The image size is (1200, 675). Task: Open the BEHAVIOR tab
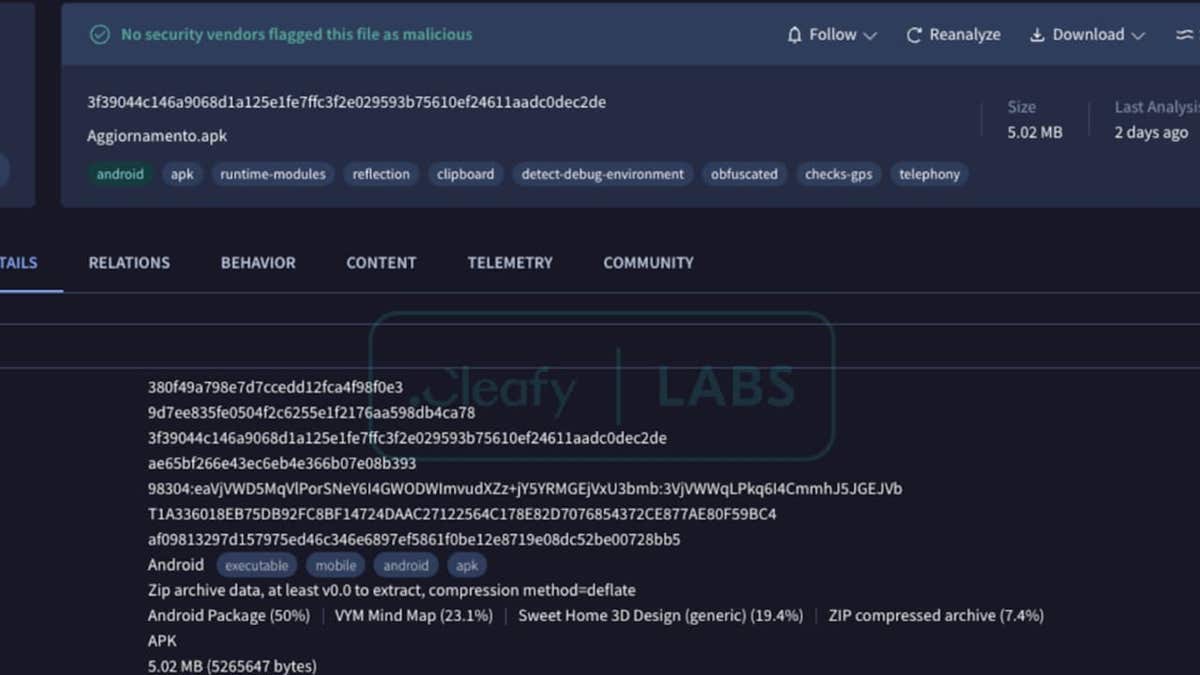(x=258, y=263)
